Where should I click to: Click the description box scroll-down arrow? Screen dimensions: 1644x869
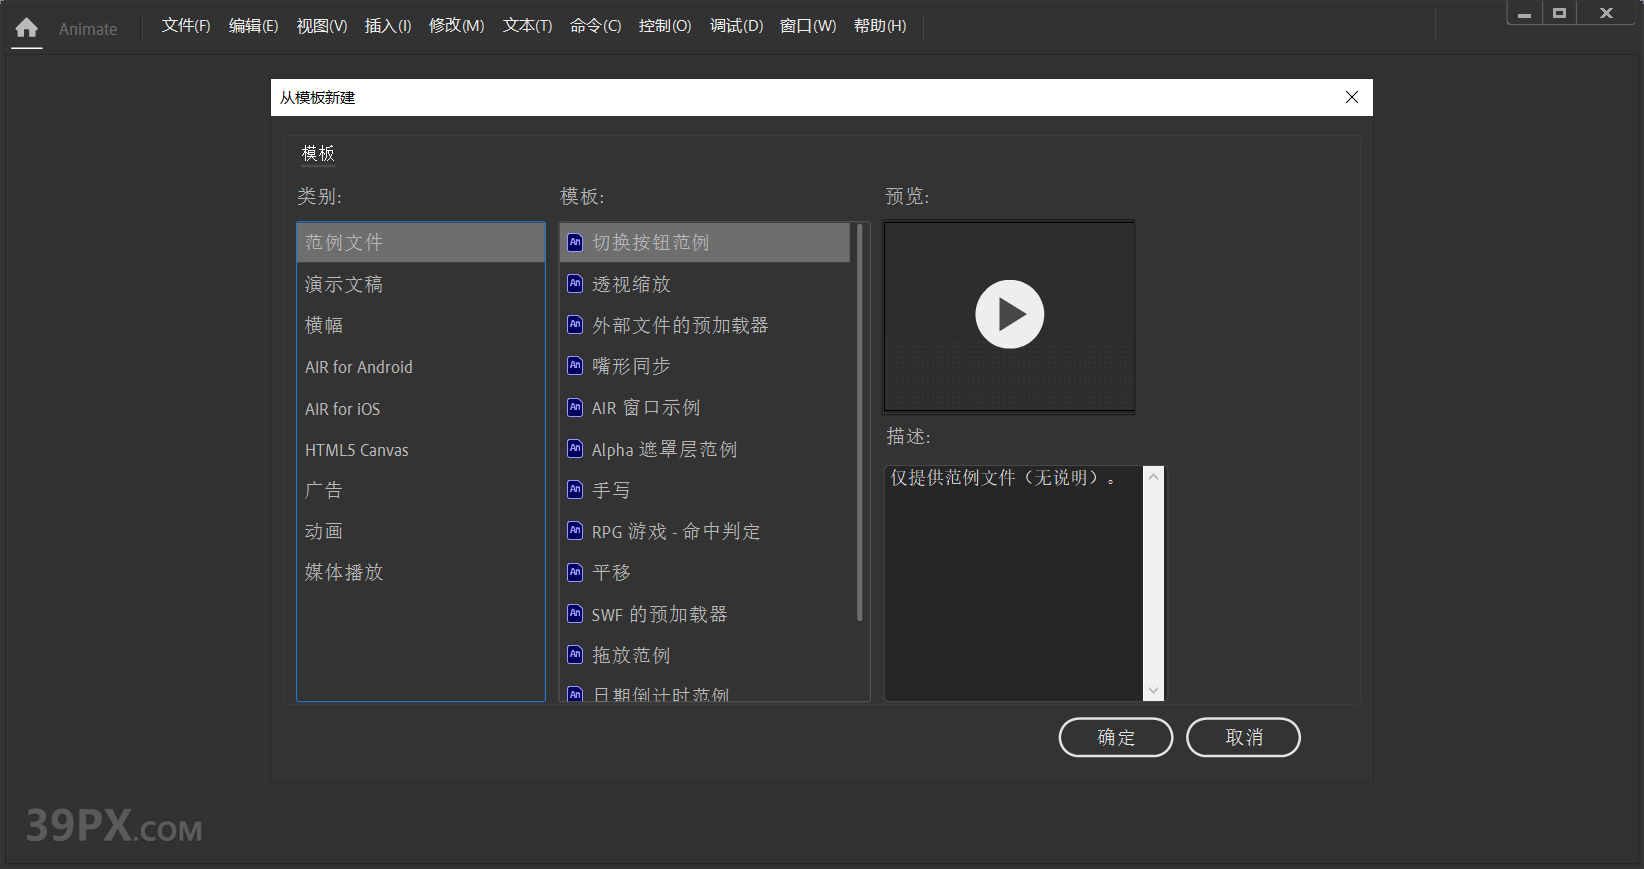click(1153, 690)
